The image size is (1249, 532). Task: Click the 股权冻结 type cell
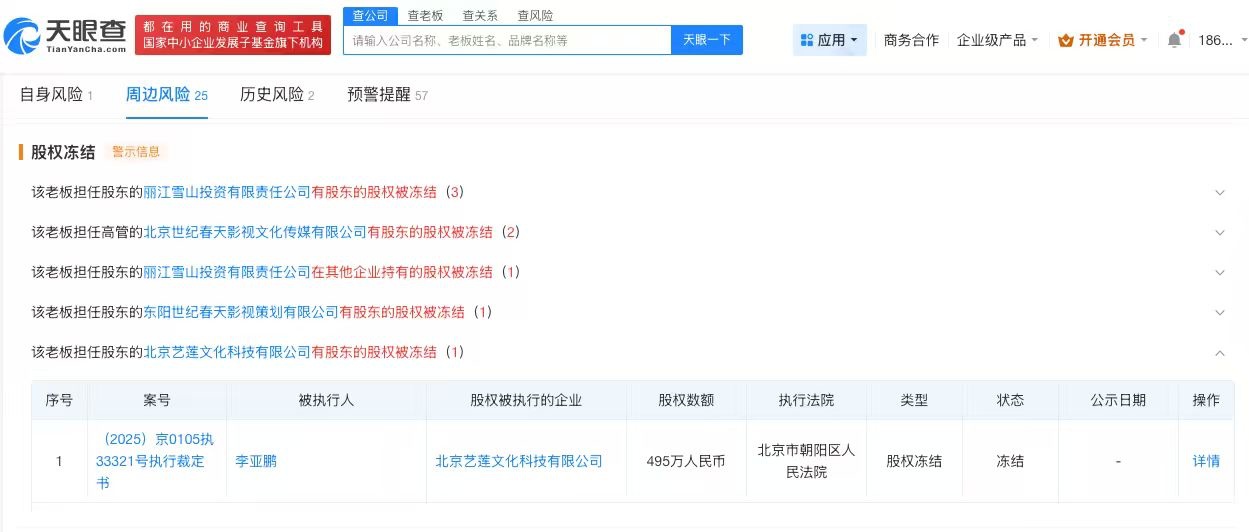(914, 461)
